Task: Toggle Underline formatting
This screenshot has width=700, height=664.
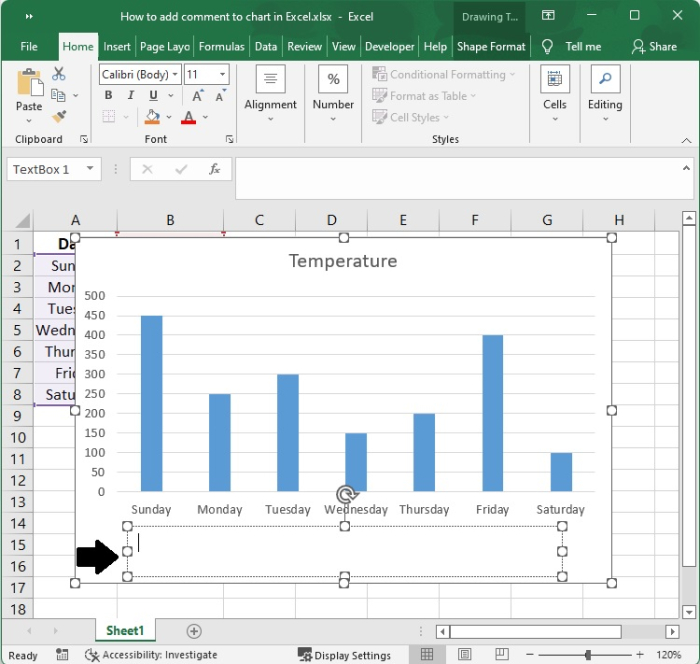Action: click(152, 96)
